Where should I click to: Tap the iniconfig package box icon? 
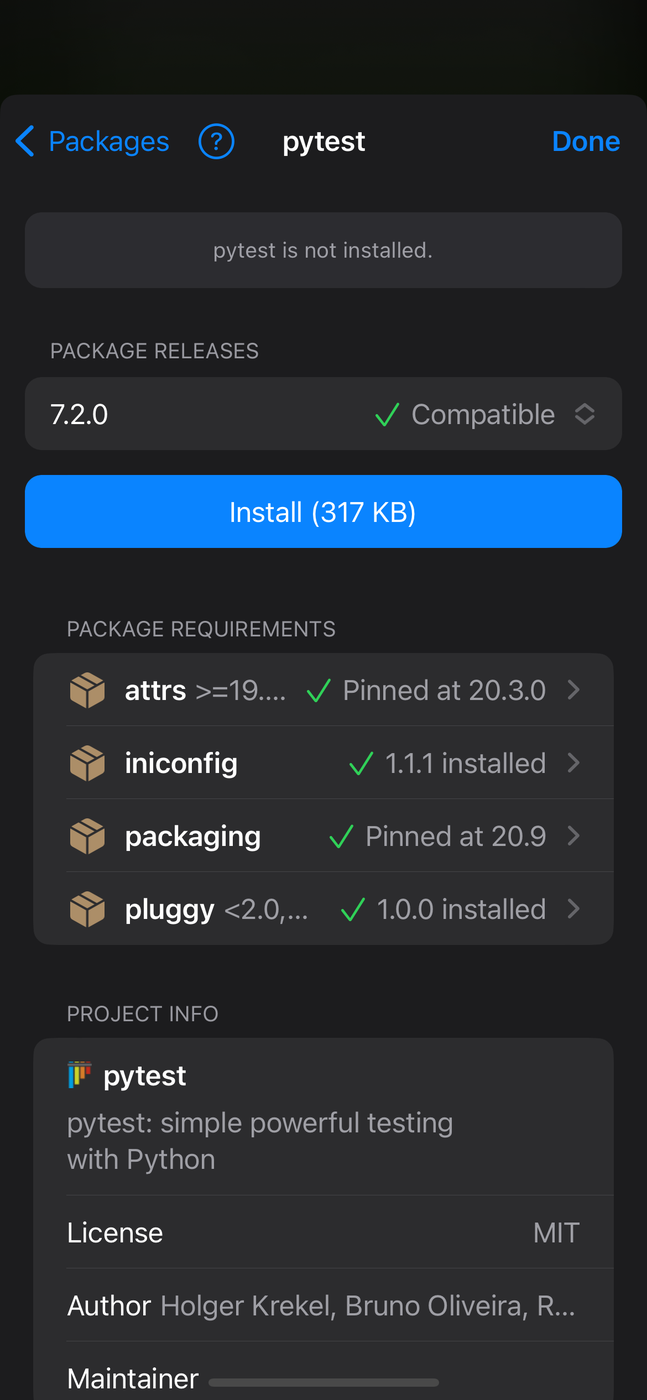point(88,763)
